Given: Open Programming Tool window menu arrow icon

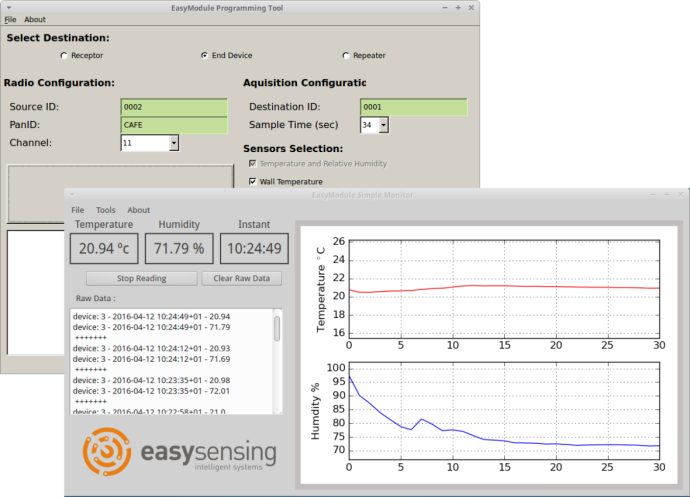Looking at the screenshot, I should 9,8.
